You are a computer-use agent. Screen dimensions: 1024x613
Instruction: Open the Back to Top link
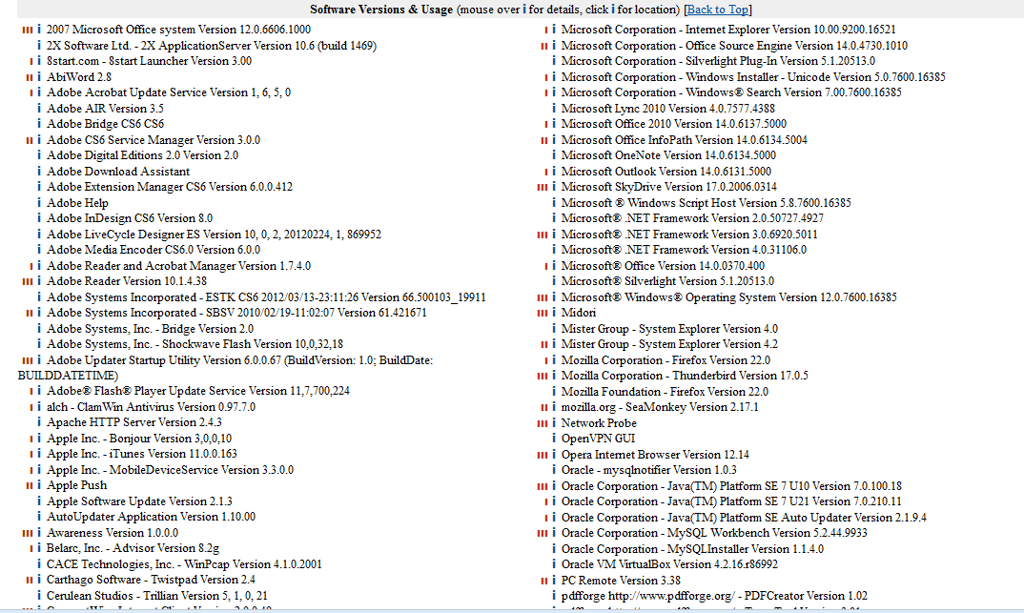point(718,9)
